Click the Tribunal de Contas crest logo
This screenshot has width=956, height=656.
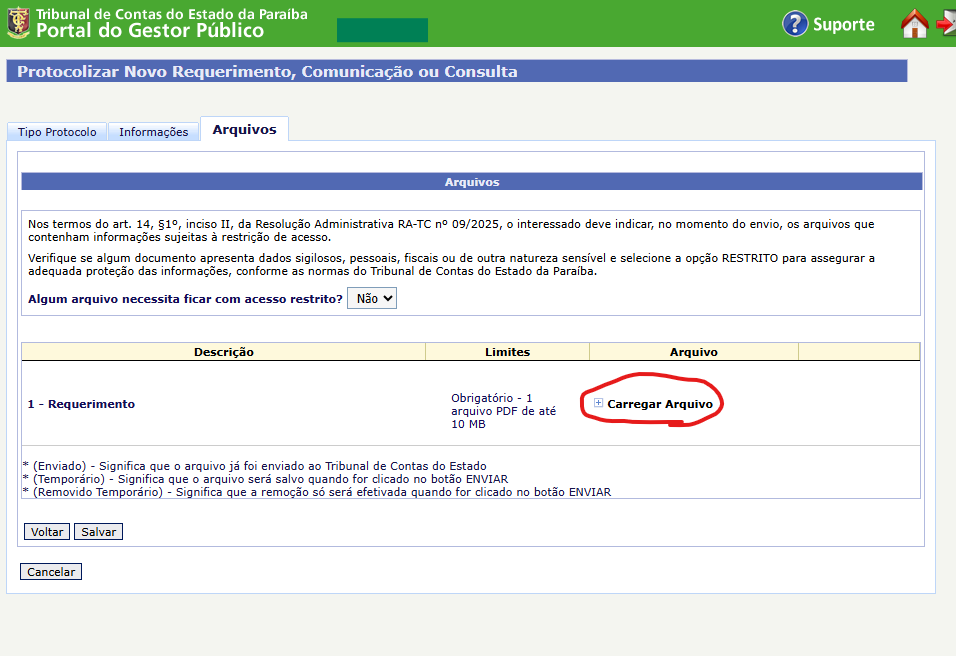[x=18, y=23]
